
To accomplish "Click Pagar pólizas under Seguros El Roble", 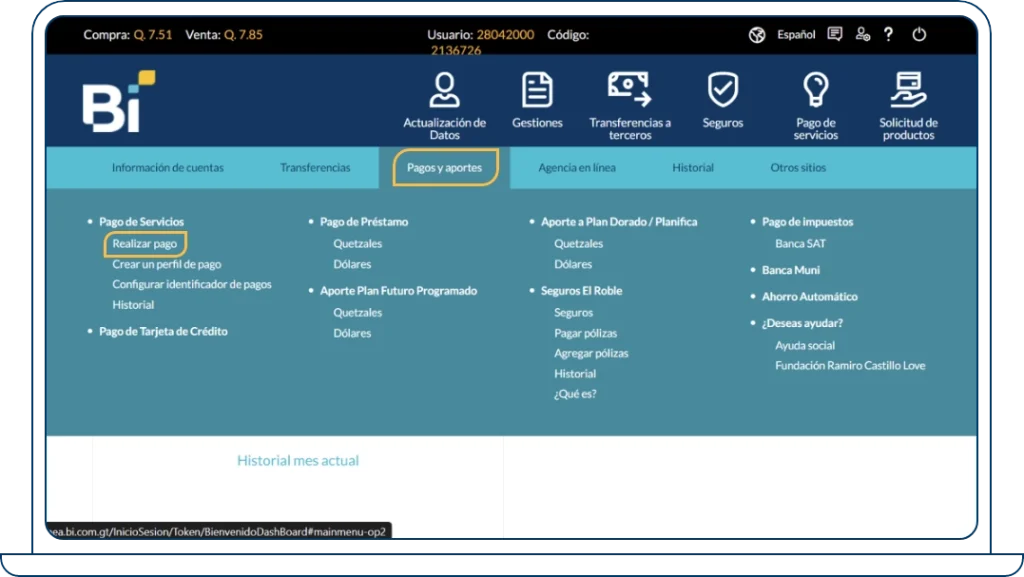I will click(586, 333).
